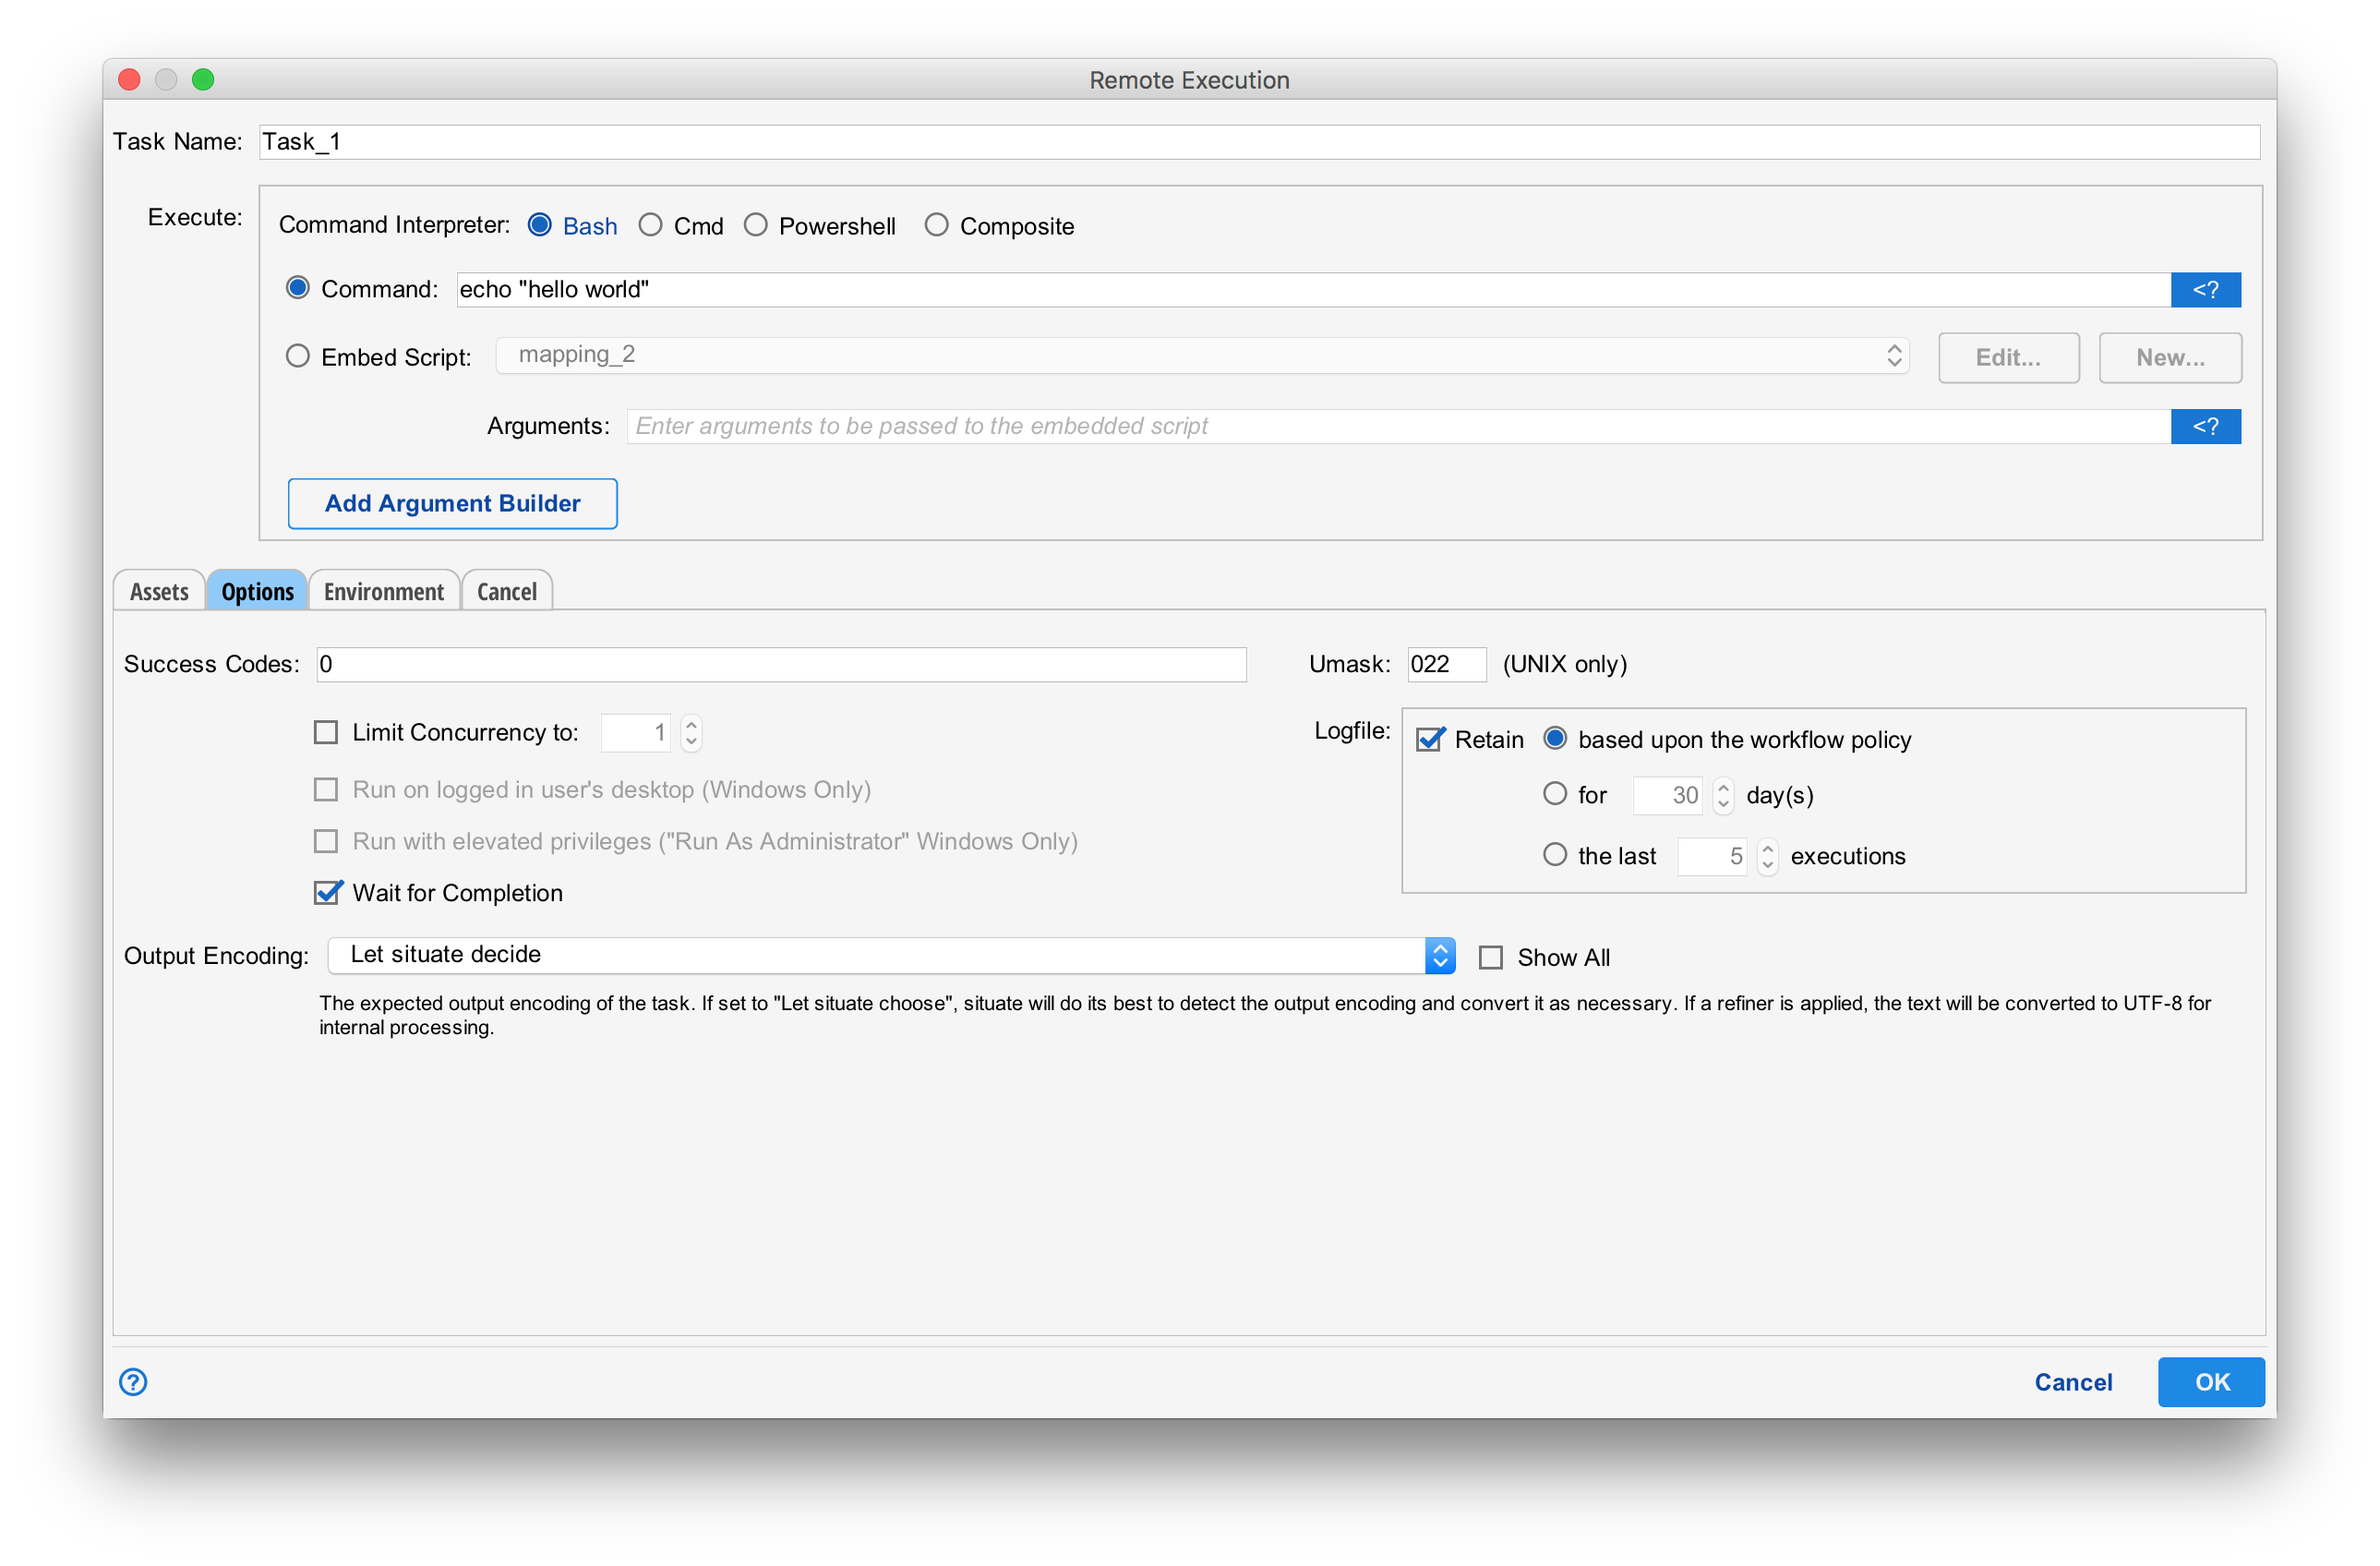Click inside the Success Codes field
The height and width of the screenshot is (1566, 2380).
pos(780,664)
